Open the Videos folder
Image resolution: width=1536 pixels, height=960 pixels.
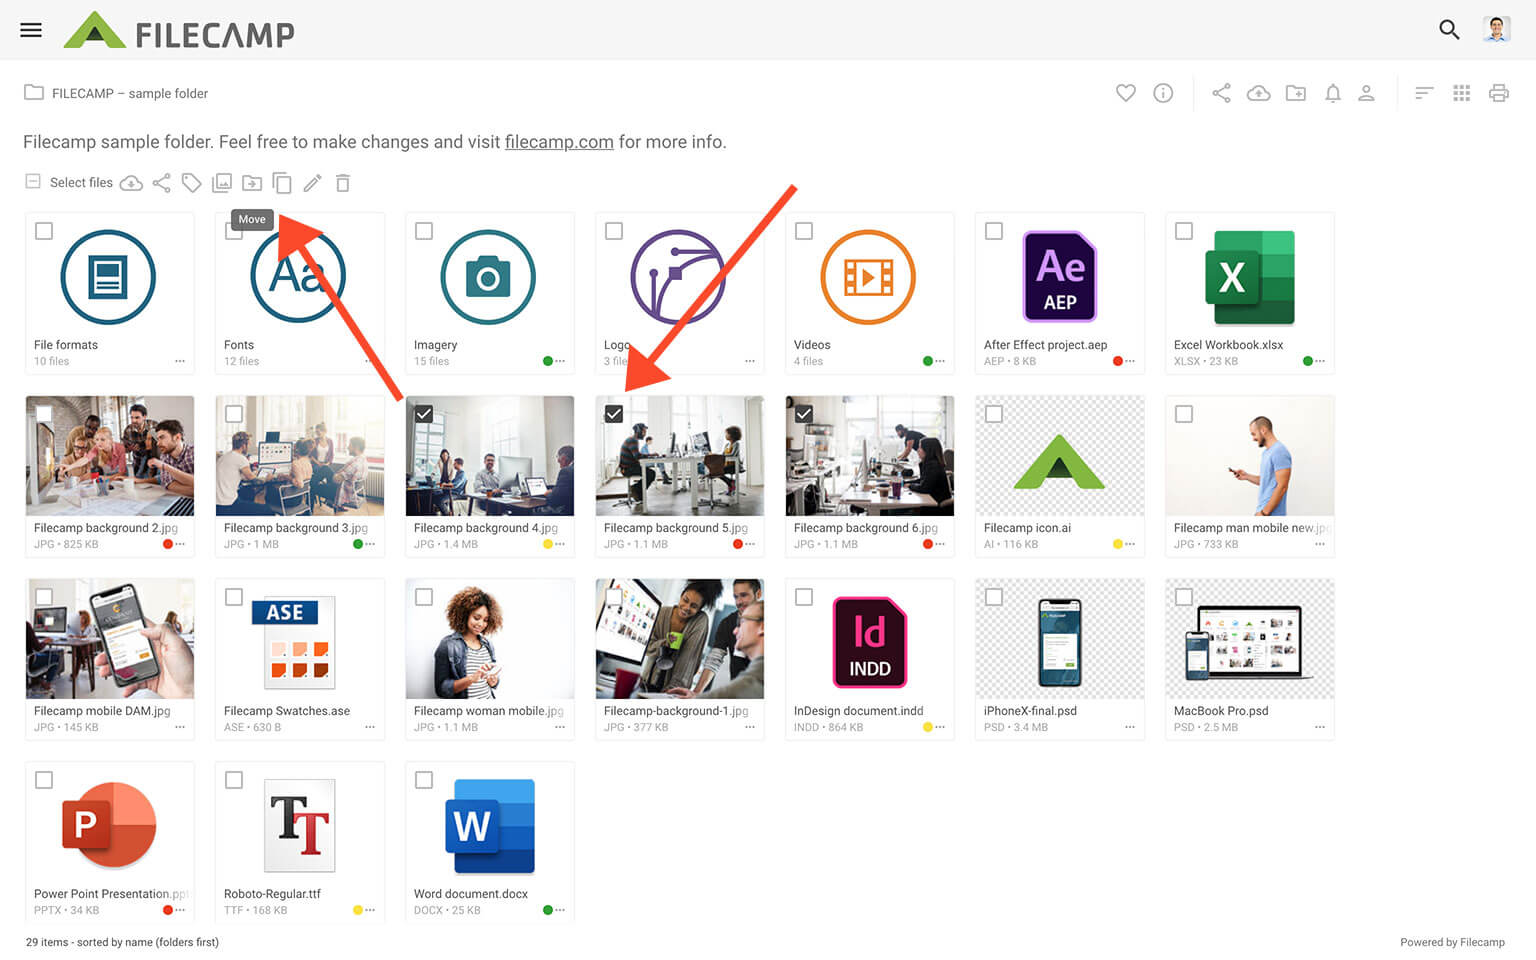(x=868, y=278)
